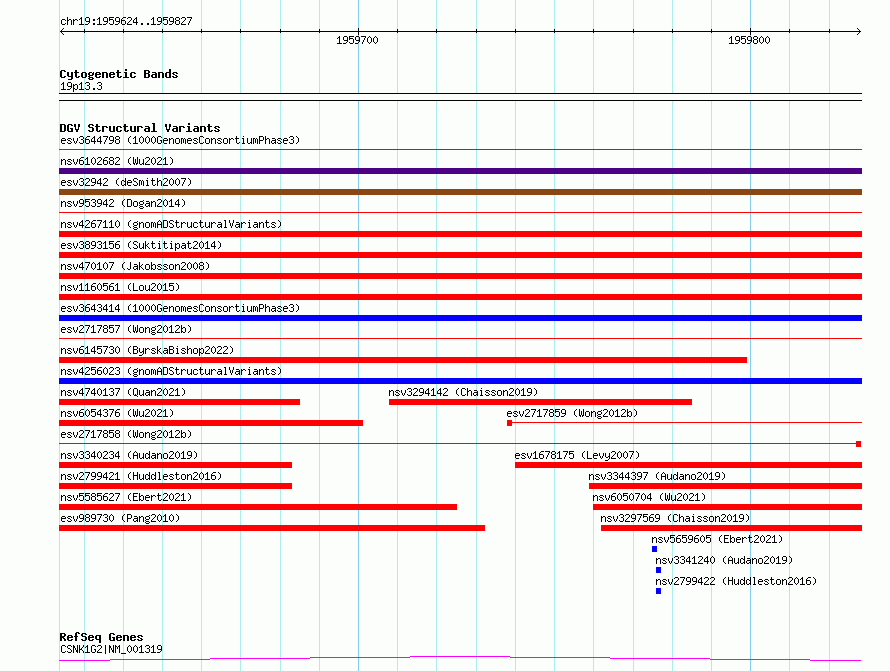Open the DGV Structural Variants track heading
This screenshot has width=890, height=671.
tap(140, 128)
